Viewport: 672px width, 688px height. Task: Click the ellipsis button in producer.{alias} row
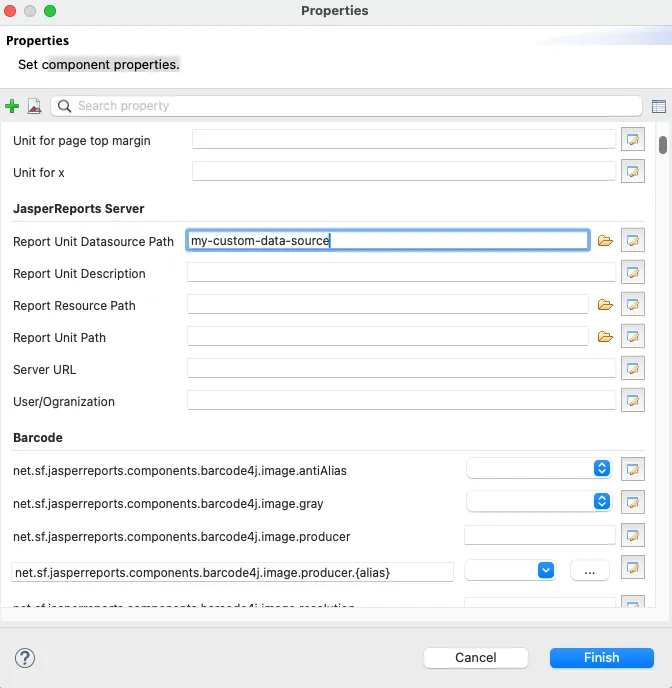(x=590, y=571)
